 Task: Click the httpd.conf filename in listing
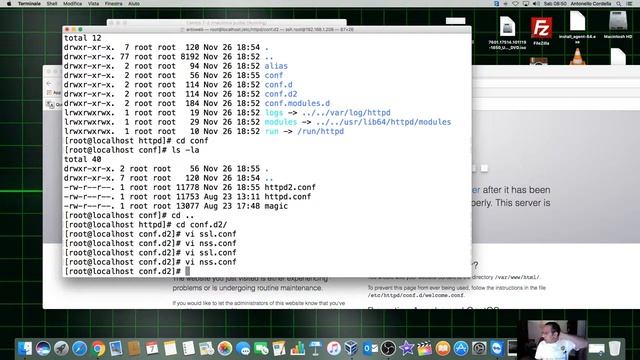288,197
